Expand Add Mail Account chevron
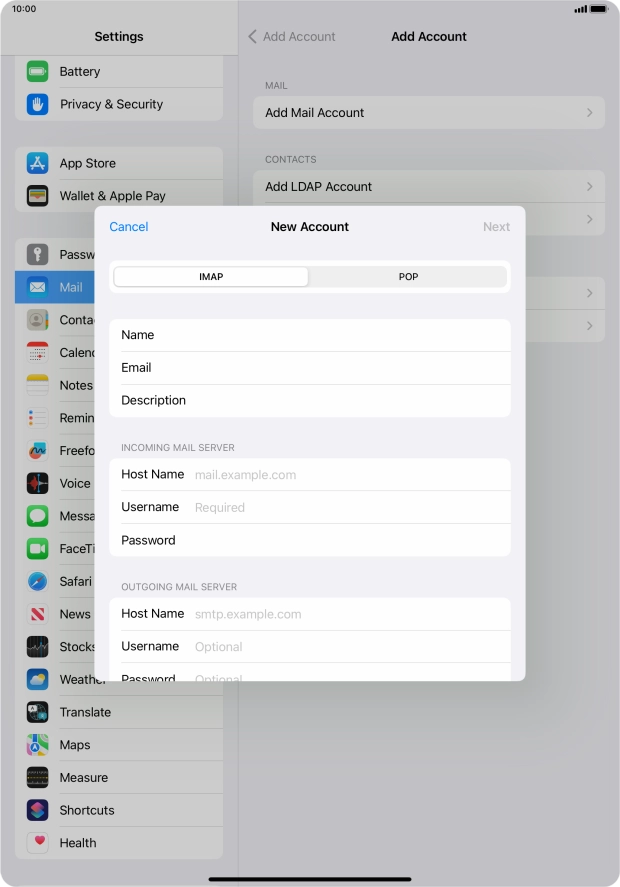 (589, 113)
